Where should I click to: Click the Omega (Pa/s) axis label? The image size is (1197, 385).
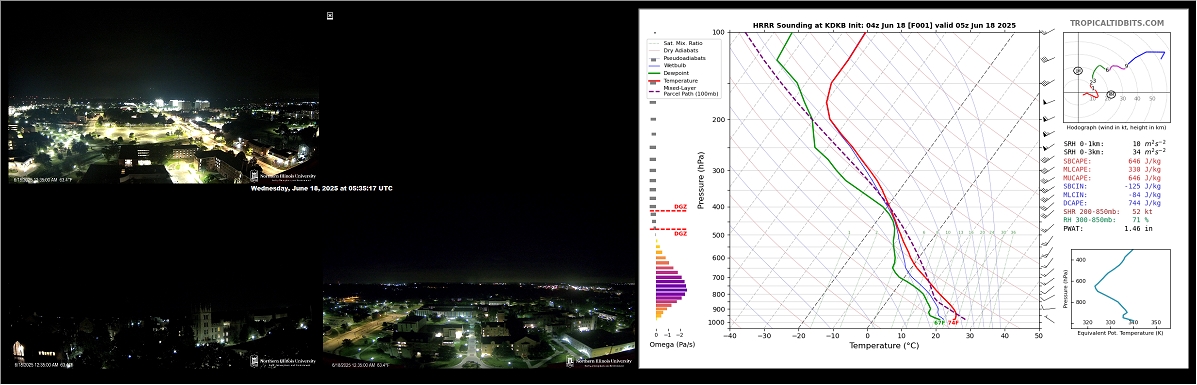pyautogui.click(x=672, y=345)
